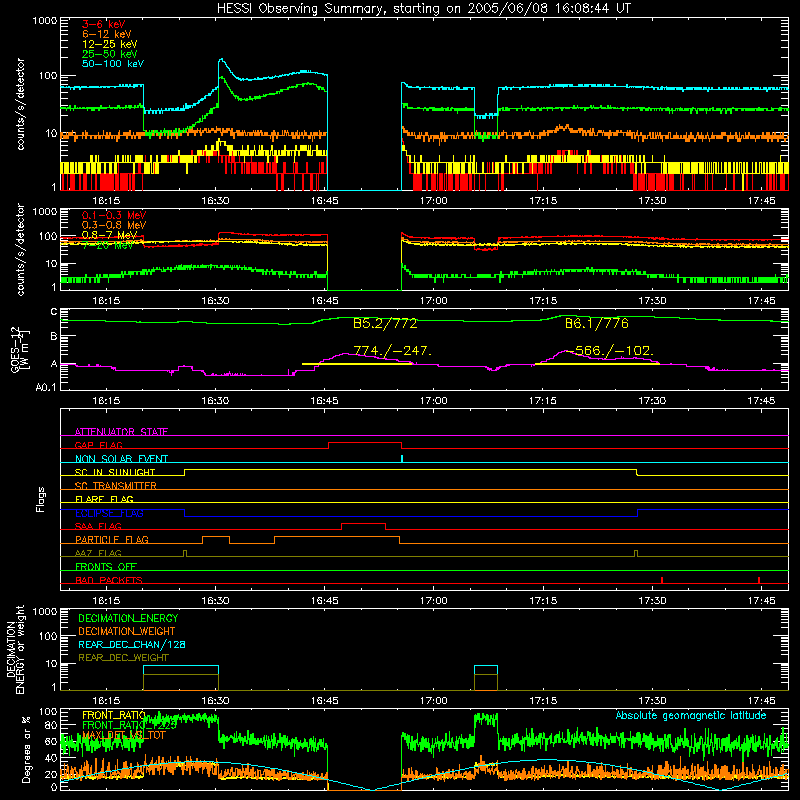Click the Flags axis title

tap(40, 499)
